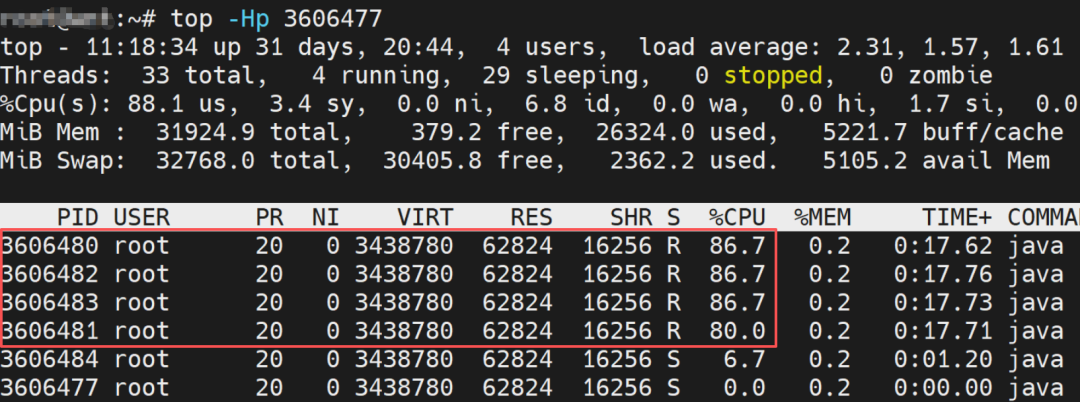Click '29 sleeping' threads count

(560, 76)
